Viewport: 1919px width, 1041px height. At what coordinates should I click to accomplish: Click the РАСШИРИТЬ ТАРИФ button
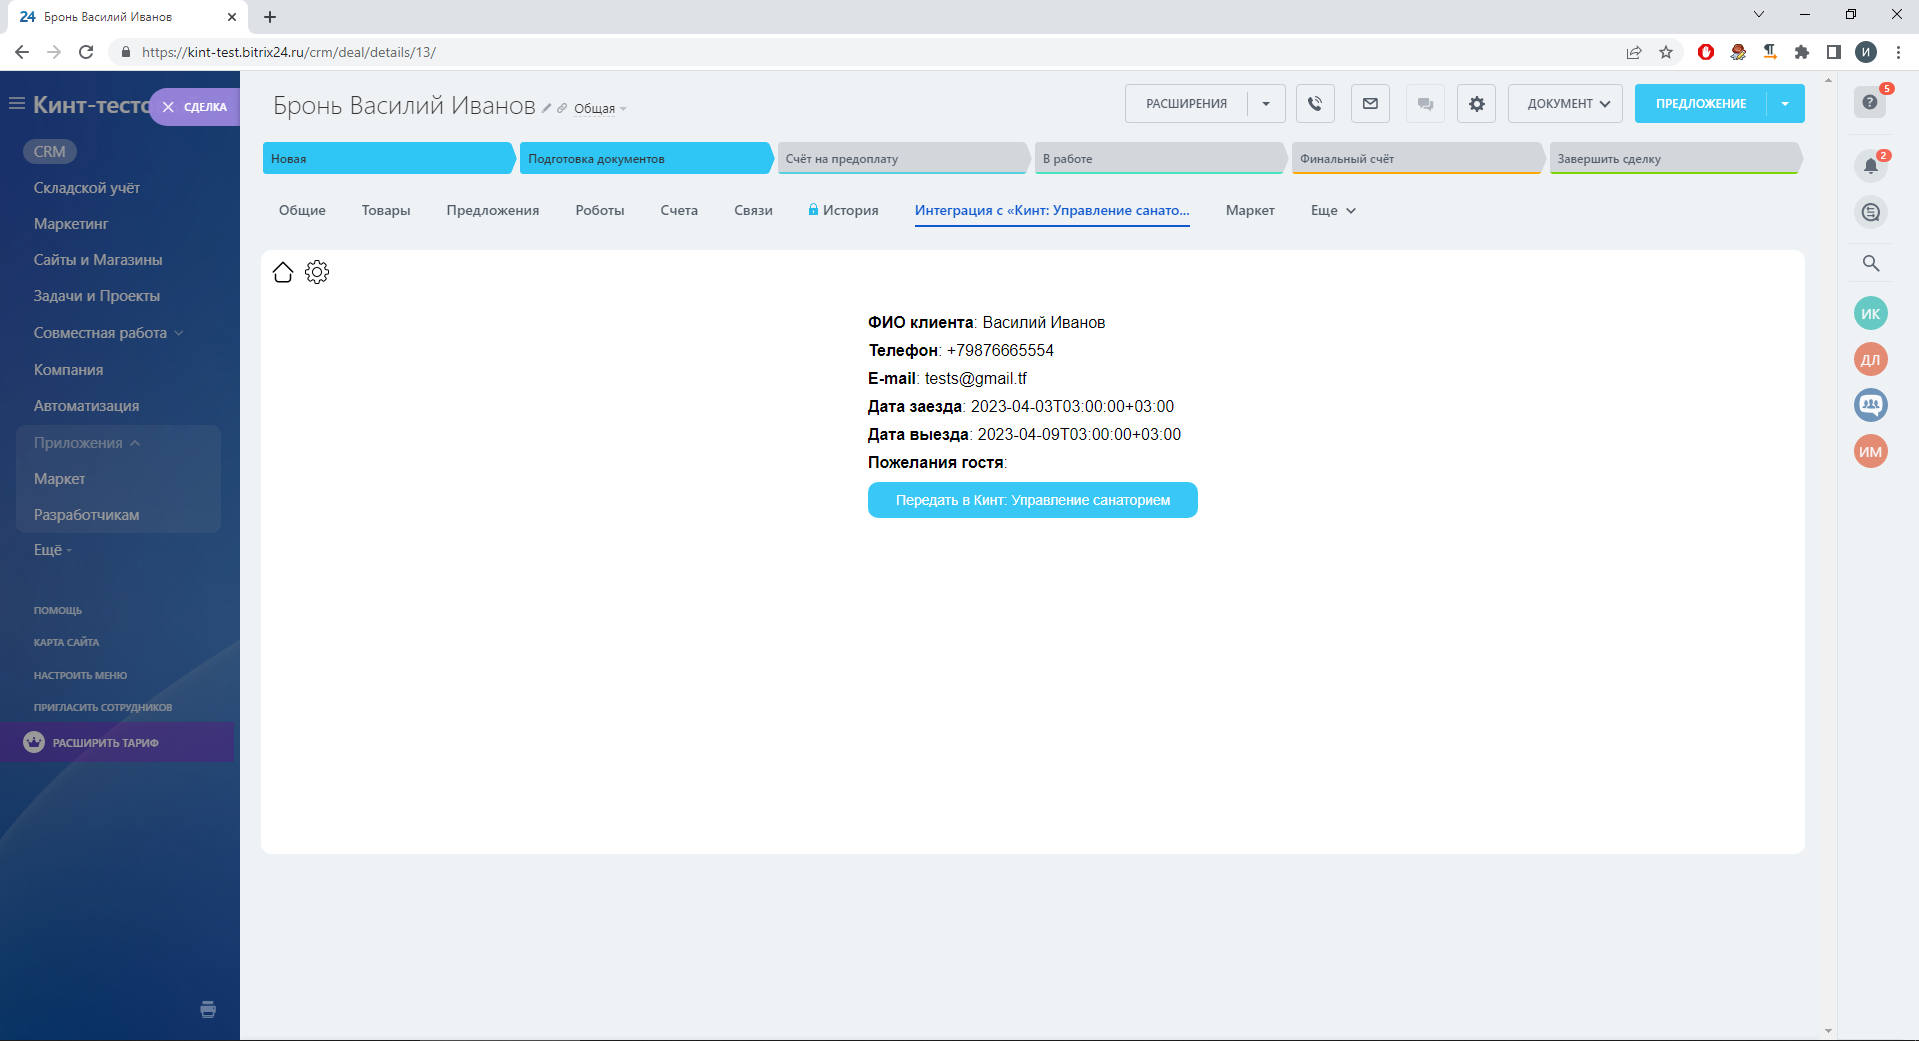click(105, 743)
